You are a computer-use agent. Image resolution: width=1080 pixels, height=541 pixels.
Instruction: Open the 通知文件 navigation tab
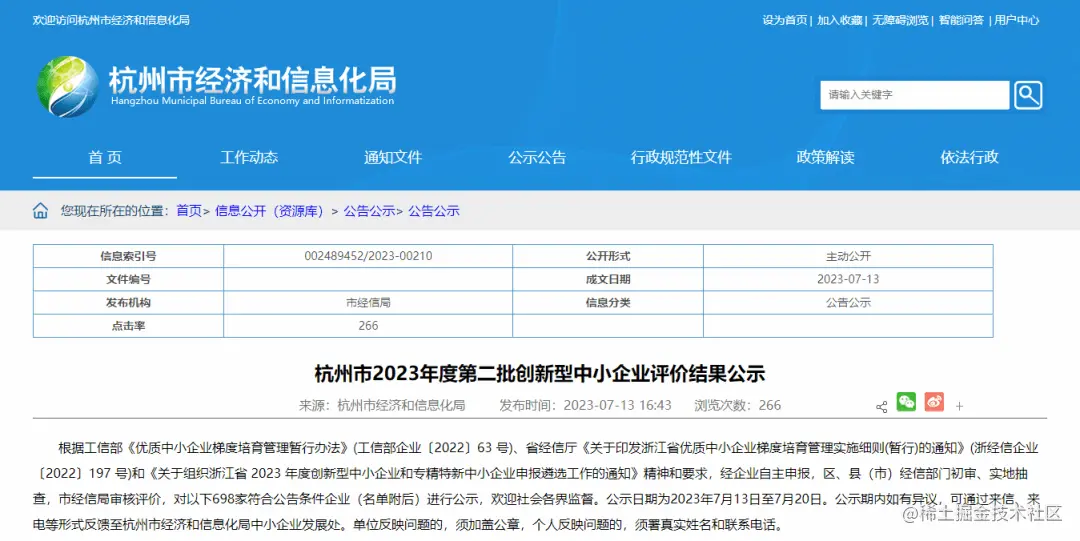pyautogui.click(x=393, y=157)
